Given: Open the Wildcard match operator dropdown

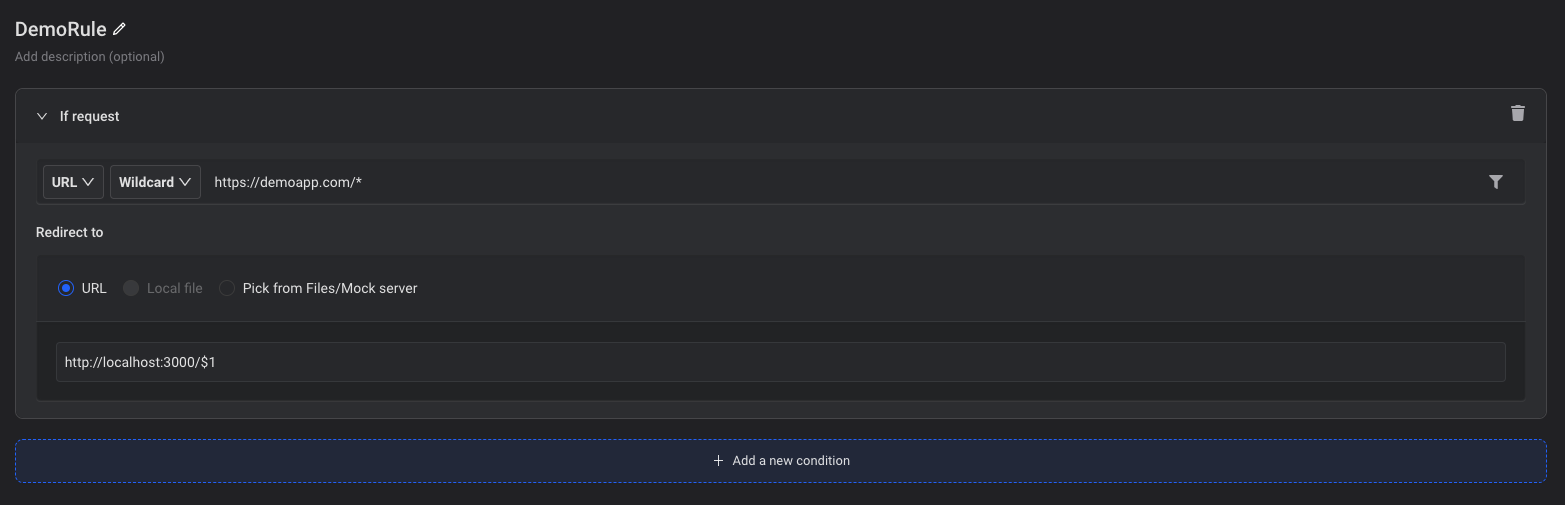Looking at the screenshot, I should tap(155, 182).
